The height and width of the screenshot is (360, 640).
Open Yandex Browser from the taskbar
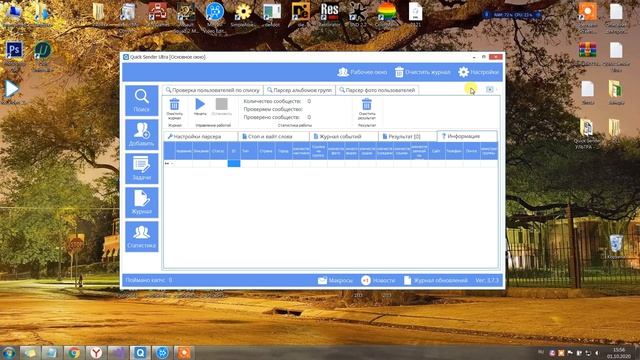pyautogui.click(x=96, y=352)
